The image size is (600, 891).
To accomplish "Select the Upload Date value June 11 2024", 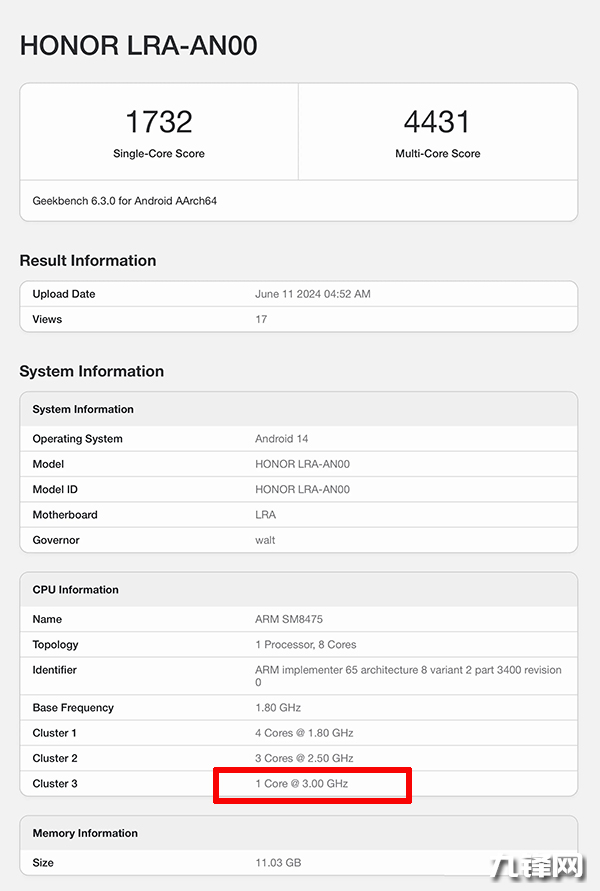I will pyautogui.click(x=313, y=294).
